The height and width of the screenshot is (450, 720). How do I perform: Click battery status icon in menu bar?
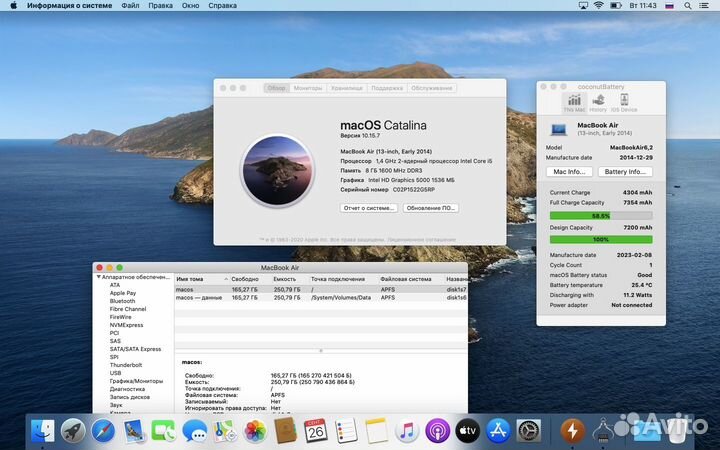click(616, 6)
